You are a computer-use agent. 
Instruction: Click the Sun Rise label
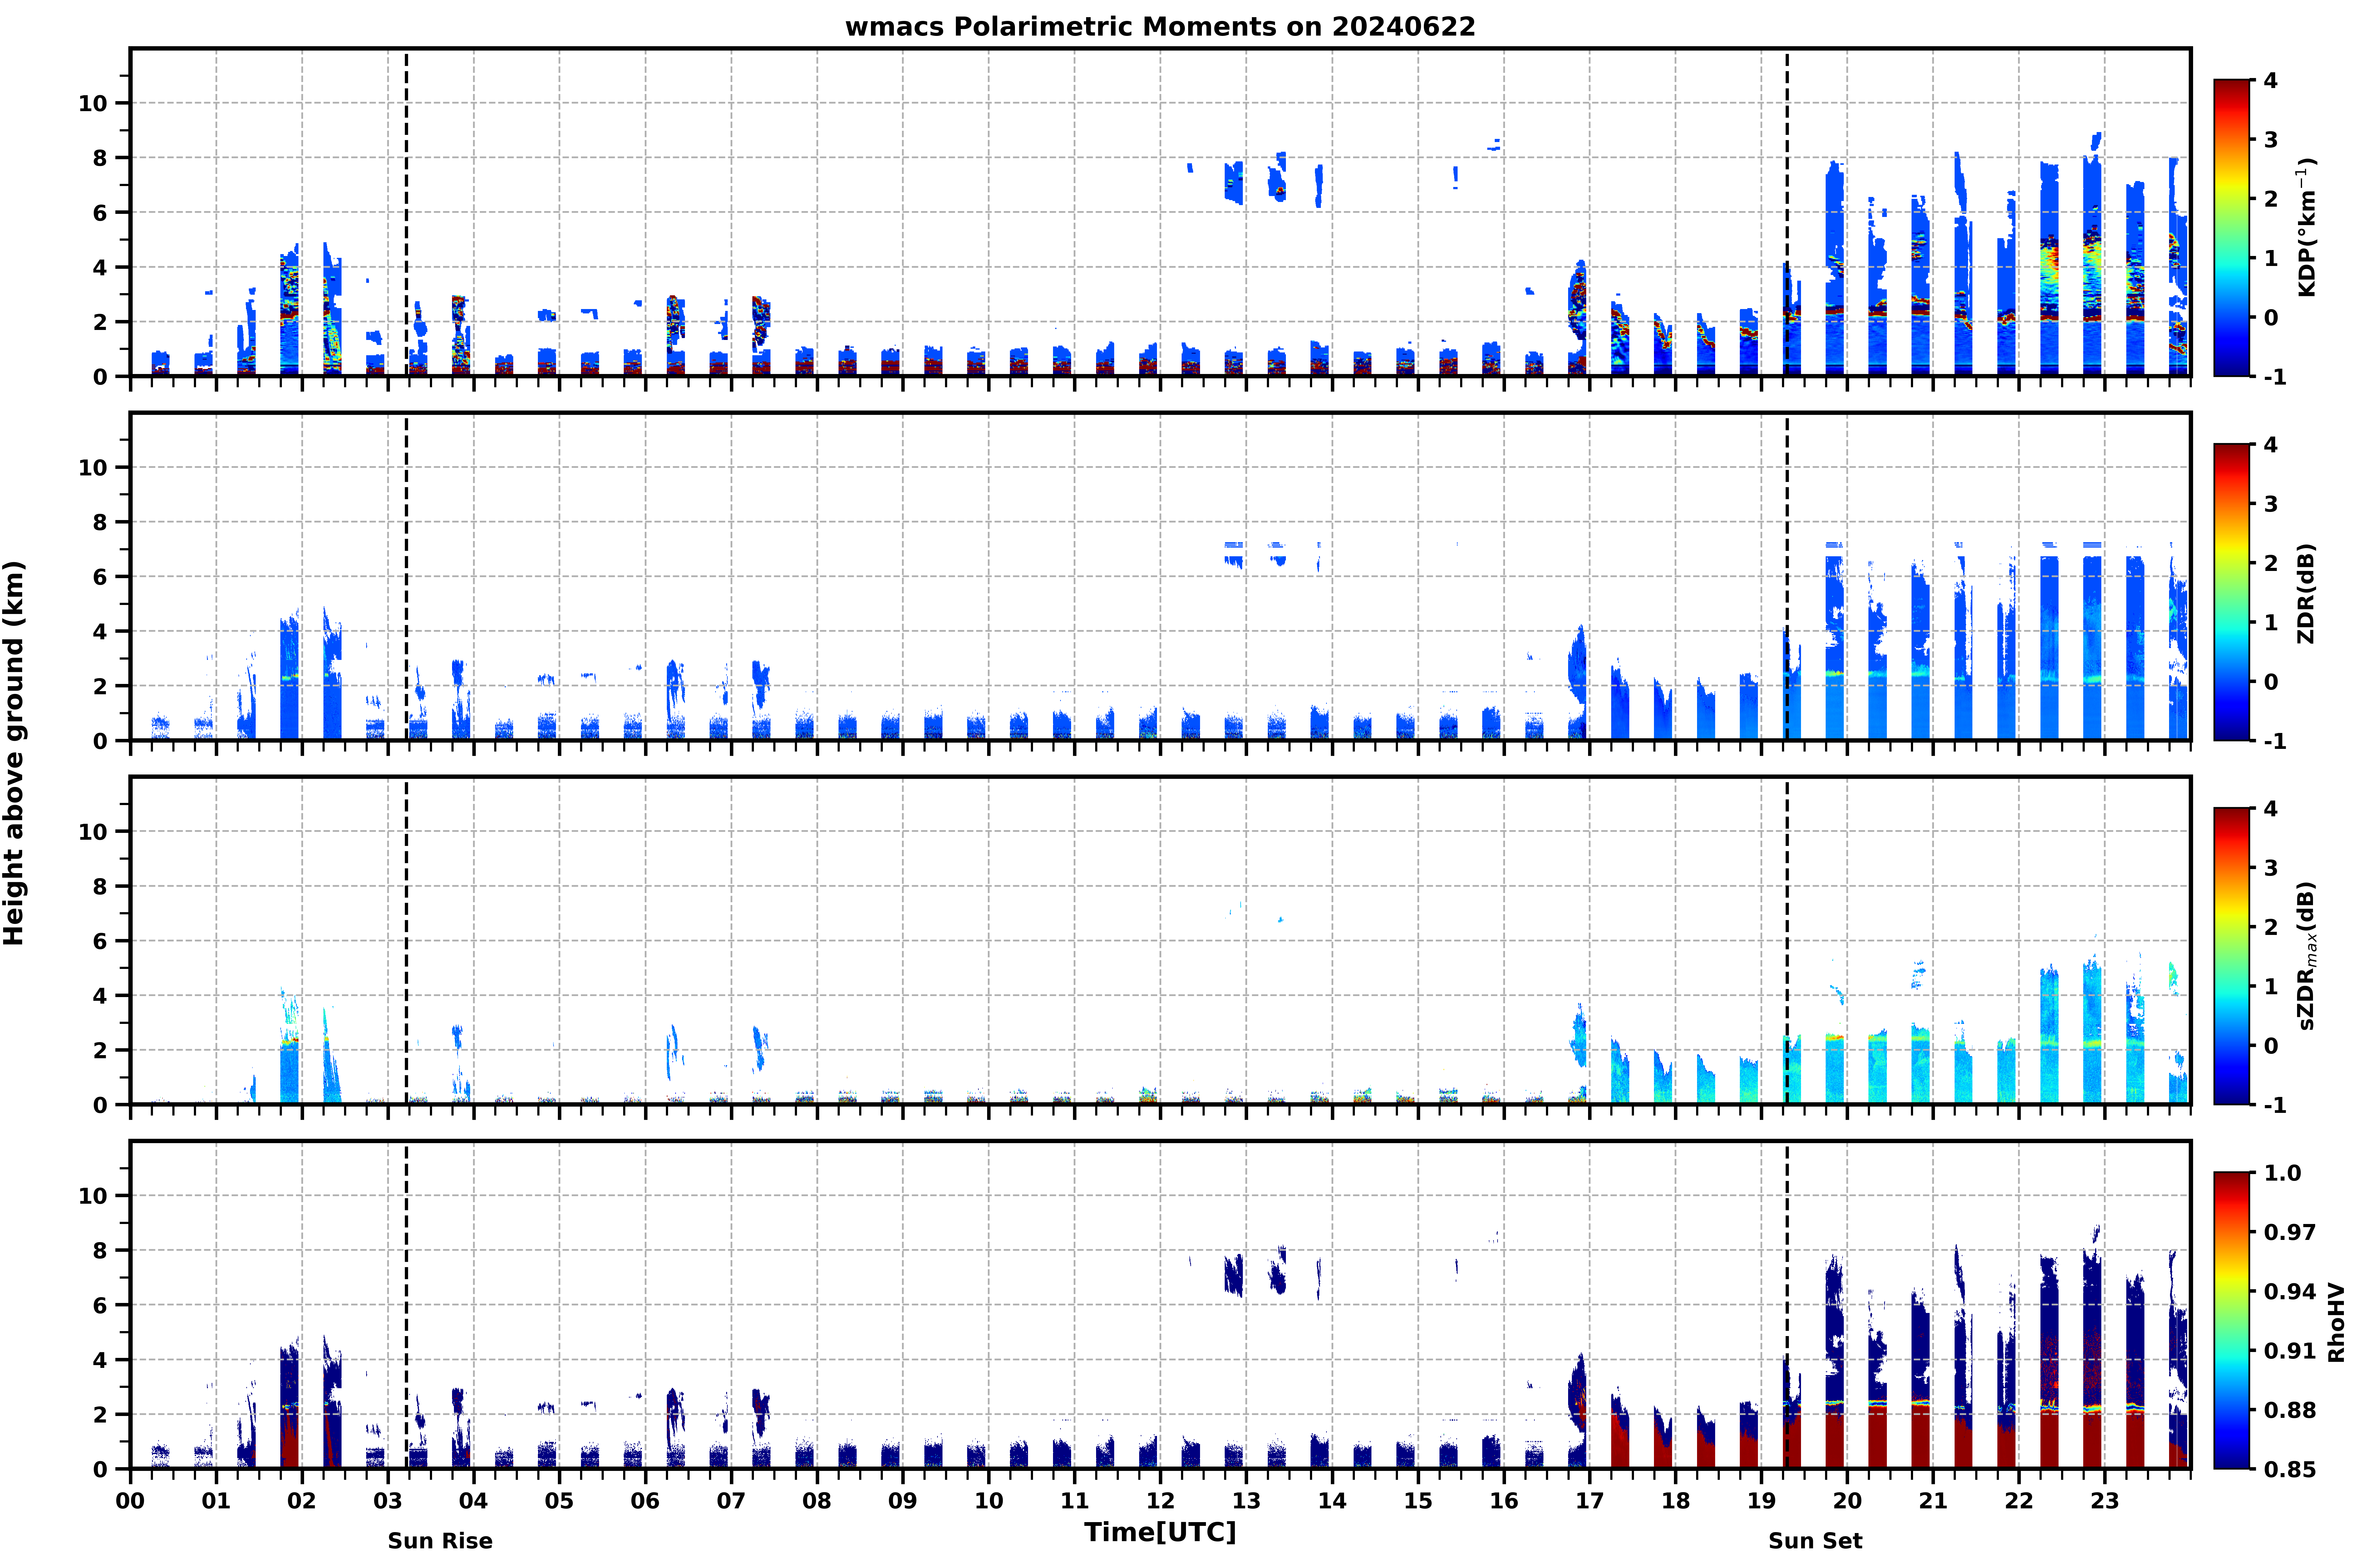tap(440, 1541)
